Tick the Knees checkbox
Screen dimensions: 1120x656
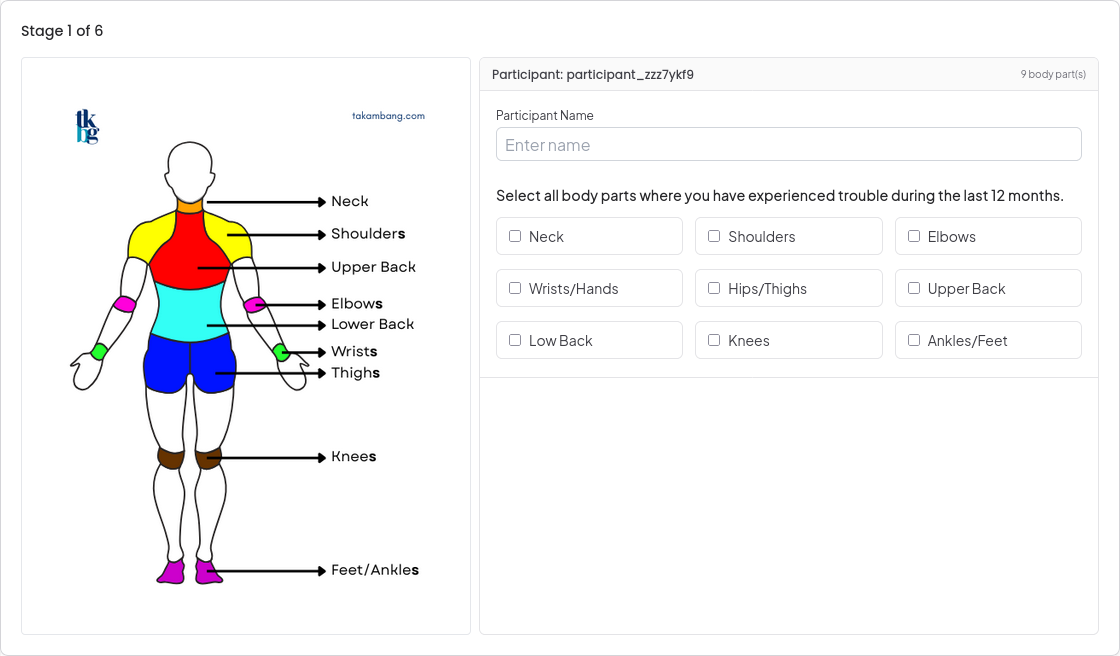714,340
